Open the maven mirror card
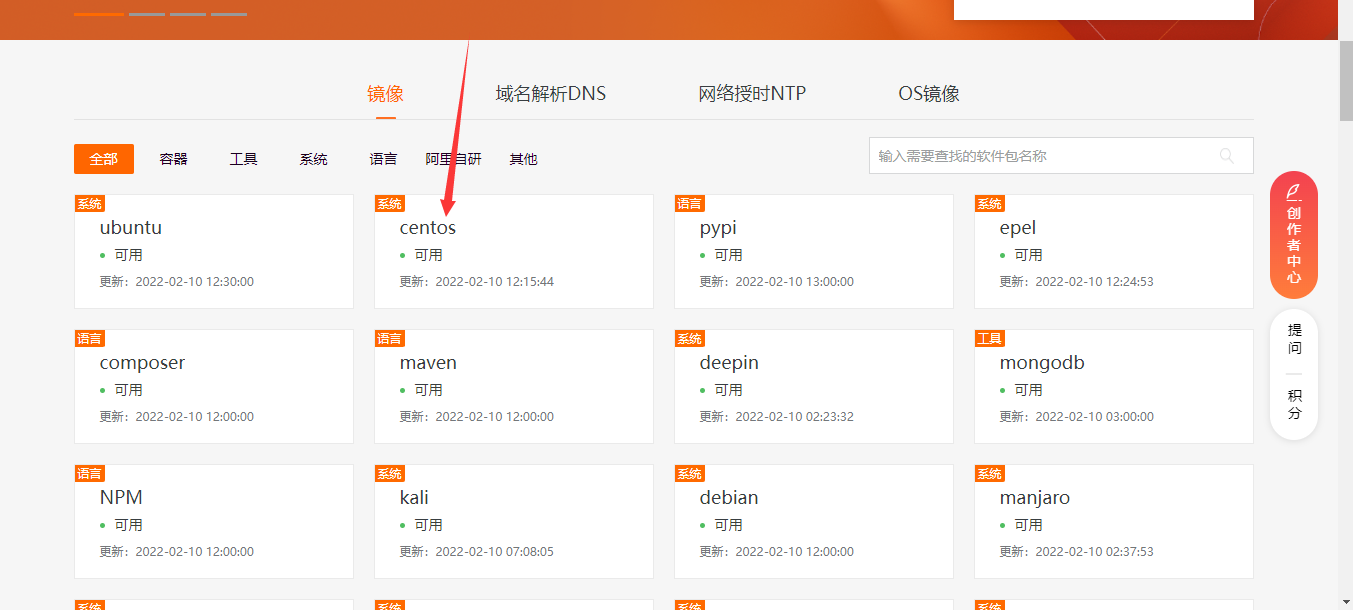 pyautogui.click(x=514, y=386)
